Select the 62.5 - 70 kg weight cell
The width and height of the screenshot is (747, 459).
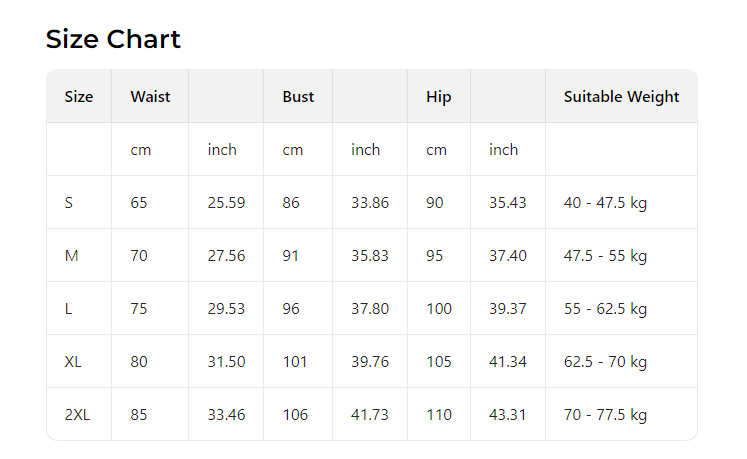coord(605,361)
